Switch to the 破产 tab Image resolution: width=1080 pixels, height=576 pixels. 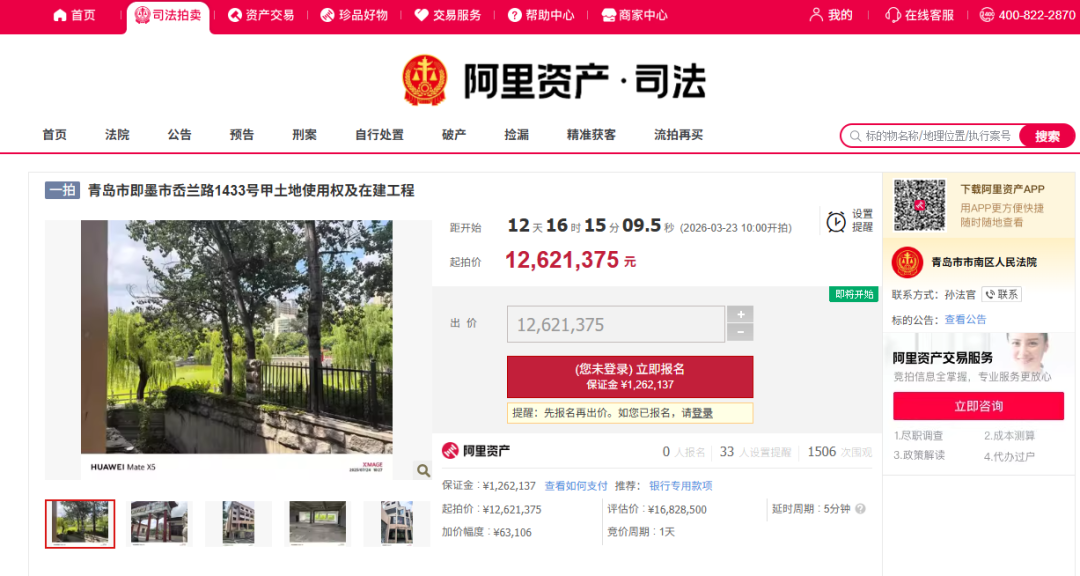(452, 134)
